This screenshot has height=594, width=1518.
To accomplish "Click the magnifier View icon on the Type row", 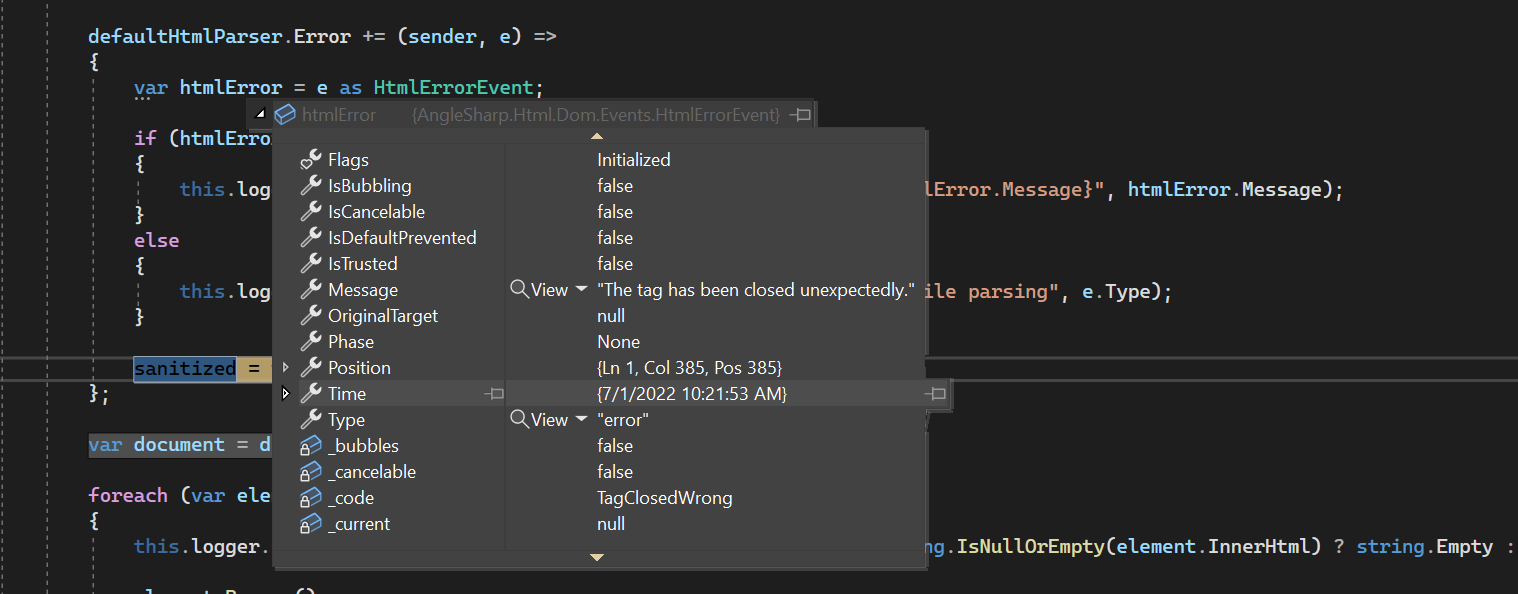I will point(521,419).
